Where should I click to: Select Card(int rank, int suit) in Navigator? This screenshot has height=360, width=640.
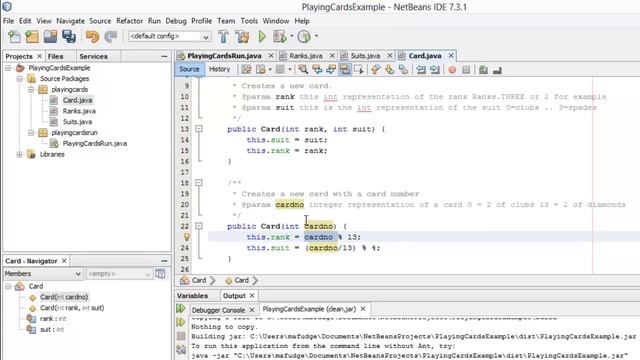(72, 308)
